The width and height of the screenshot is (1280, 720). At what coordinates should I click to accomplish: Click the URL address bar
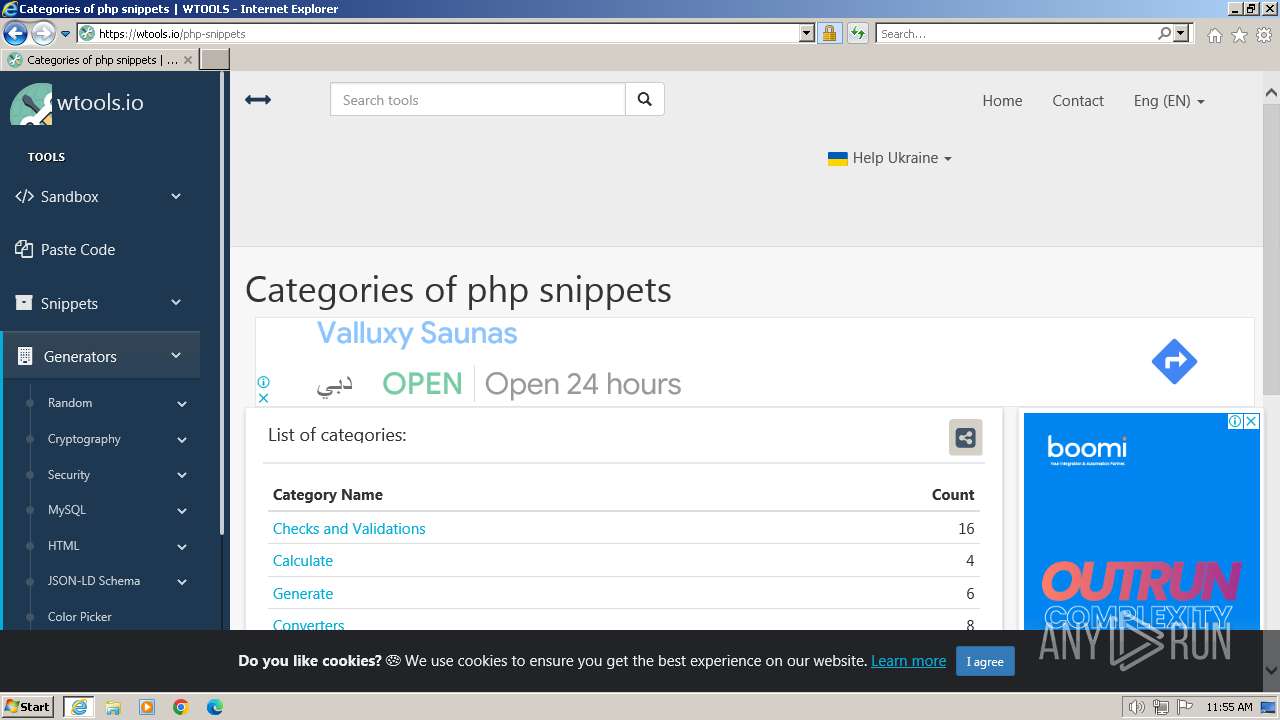pyautogui.click(x=448, y=33)
